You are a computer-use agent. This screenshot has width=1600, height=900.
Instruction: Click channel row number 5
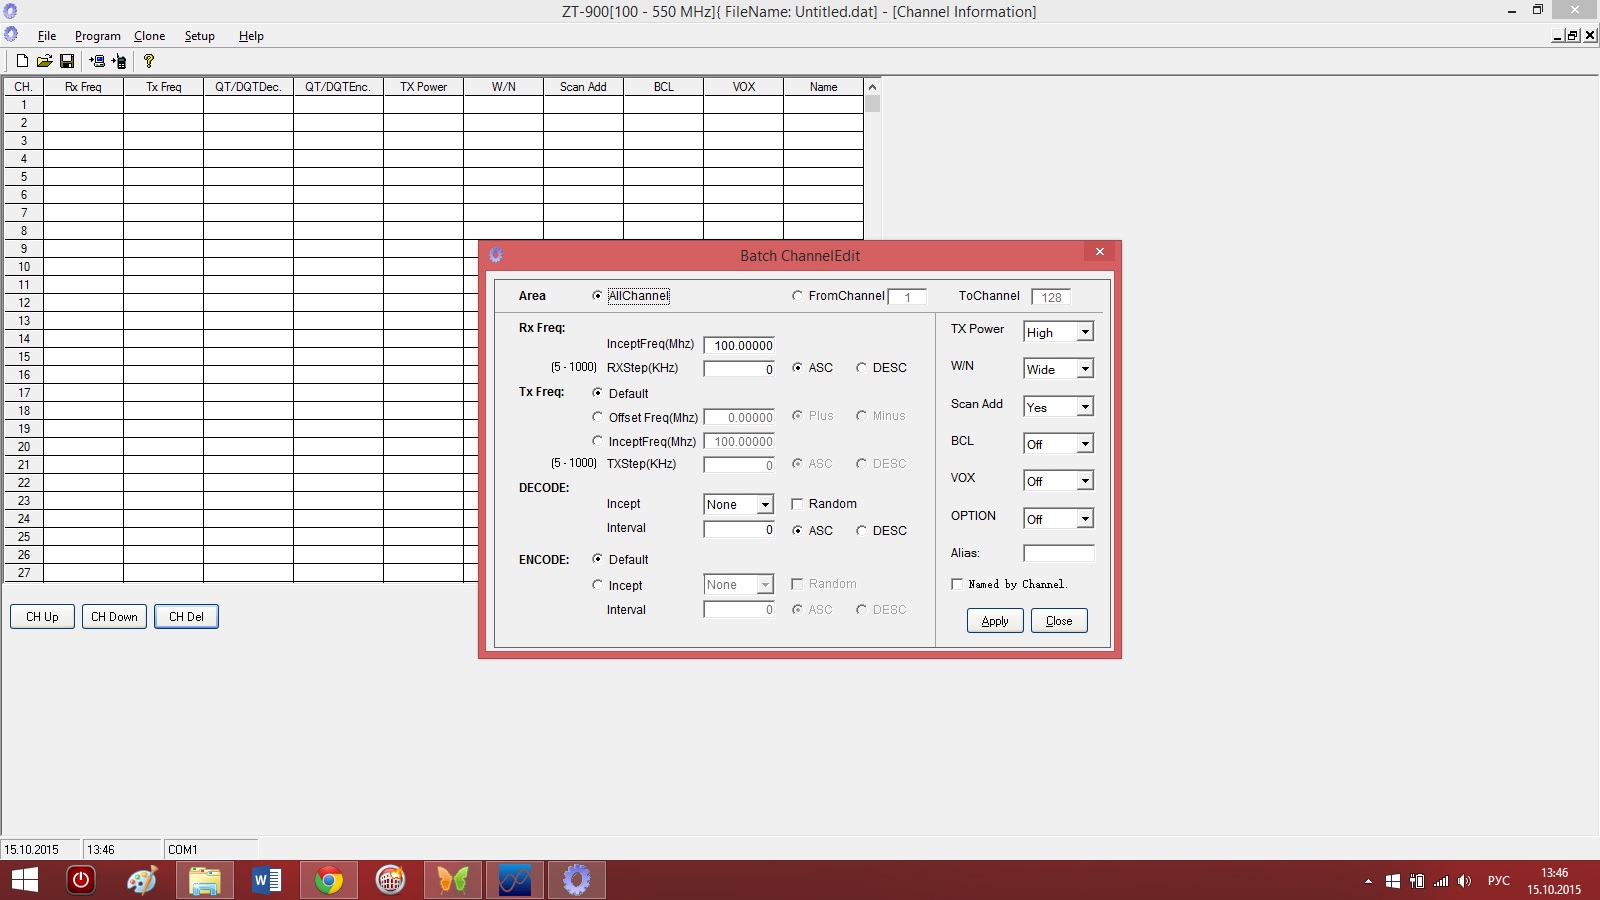click(x=24, y=177)
